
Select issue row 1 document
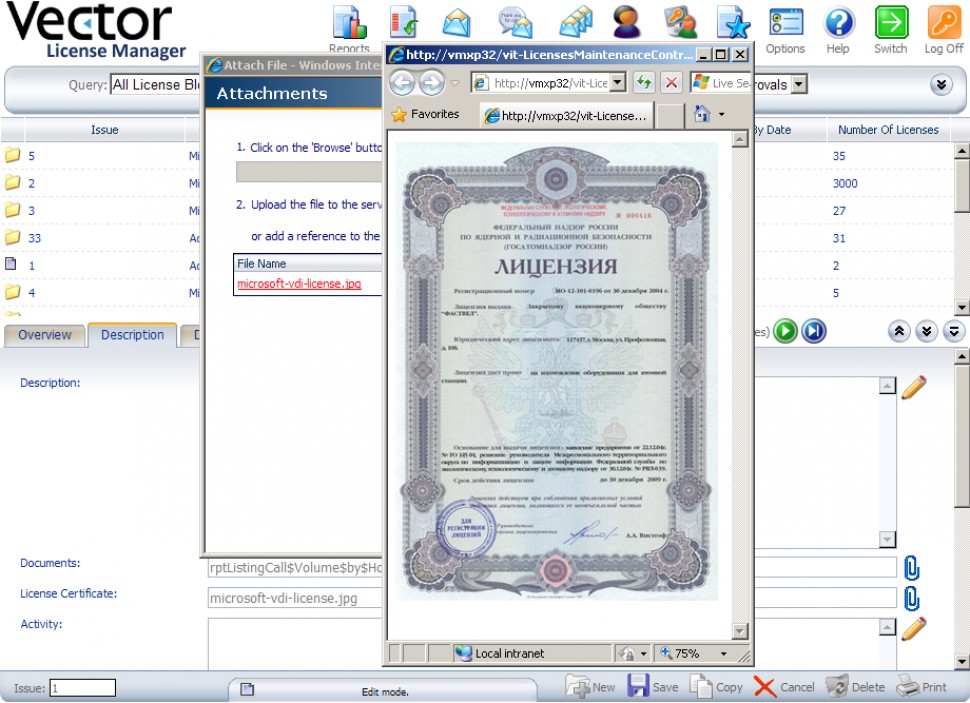coord(11,264)
